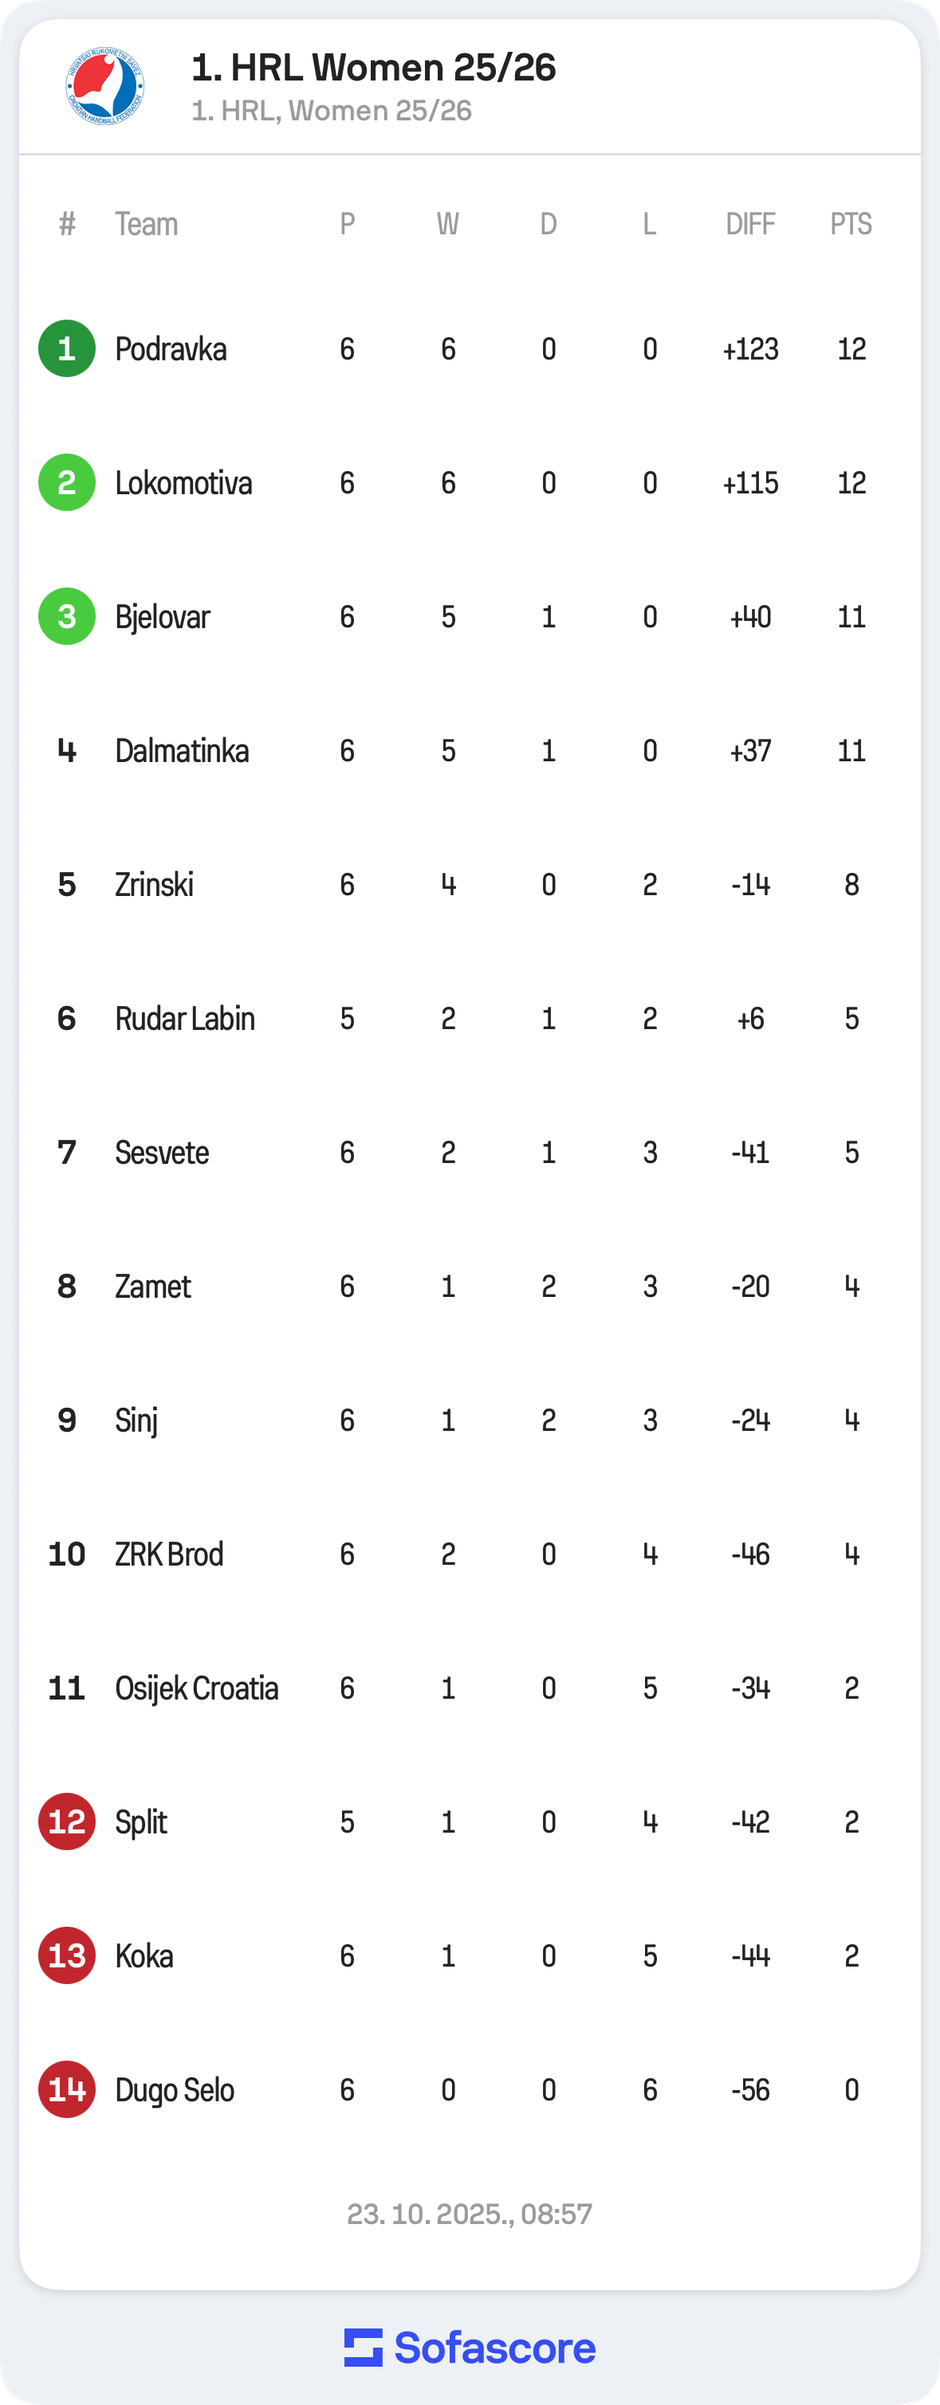Click the Croatian Handball Federation logo
This screenshot has height=2405, width=940.
click(x=105, y=87)
